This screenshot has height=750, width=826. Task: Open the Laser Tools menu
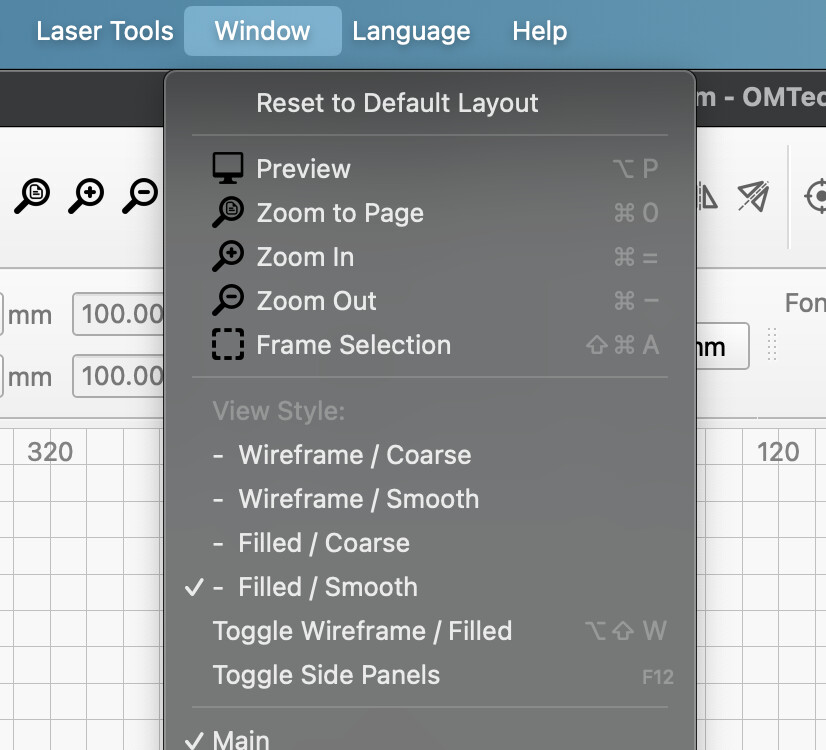tap(105, 31)
